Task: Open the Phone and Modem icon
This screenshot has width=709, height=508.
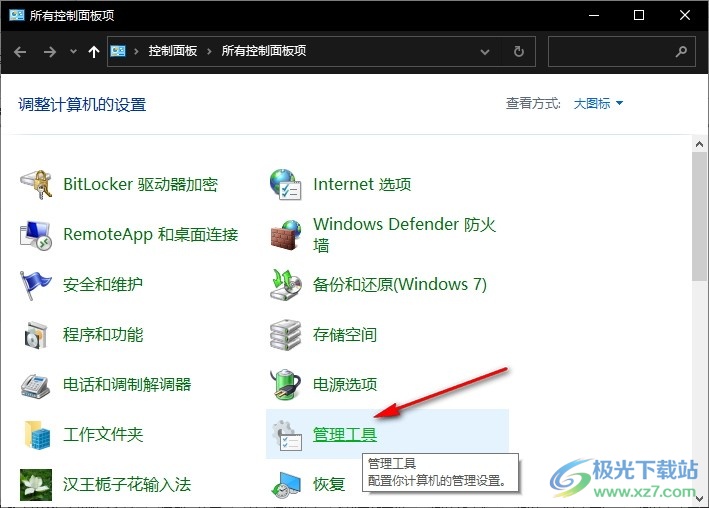Action: [x=35, y=385]
